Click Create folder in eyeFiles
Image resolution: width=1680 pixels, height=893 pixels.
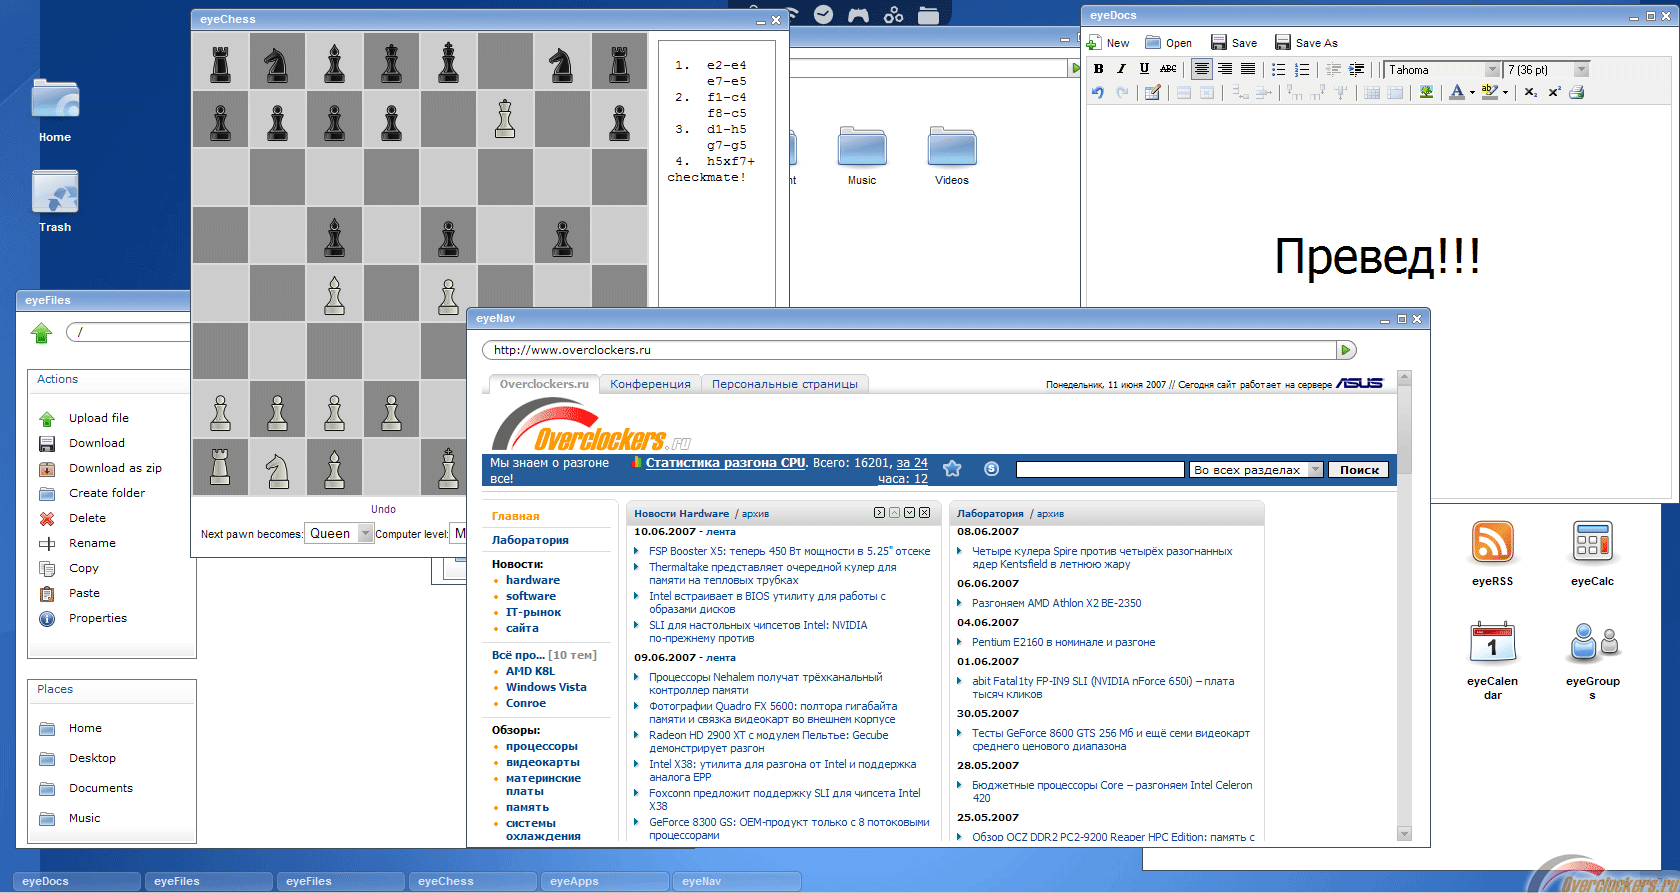tap(106, 493)
